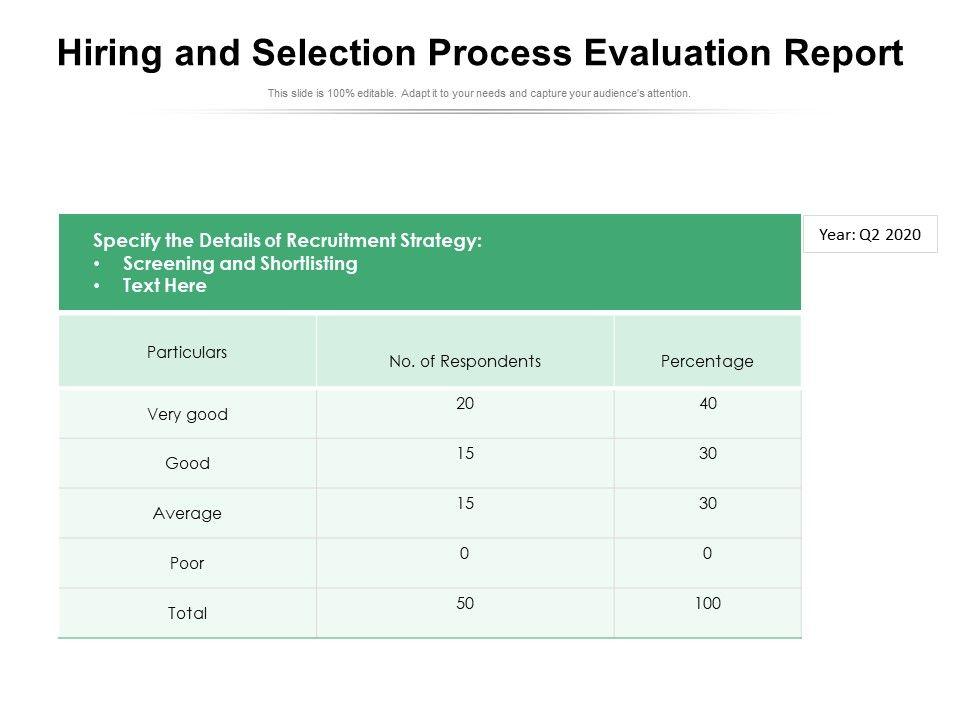Screen dimensions: 960x720
Task: Select the 'Very good' row label
Action: (187, 414)
